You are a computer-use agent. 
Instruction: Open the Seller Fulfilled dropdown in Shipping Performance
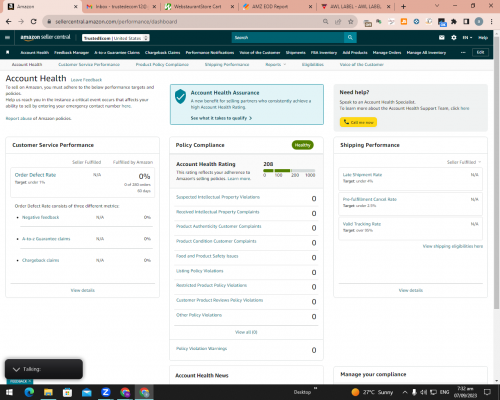[x=464, y=162]
